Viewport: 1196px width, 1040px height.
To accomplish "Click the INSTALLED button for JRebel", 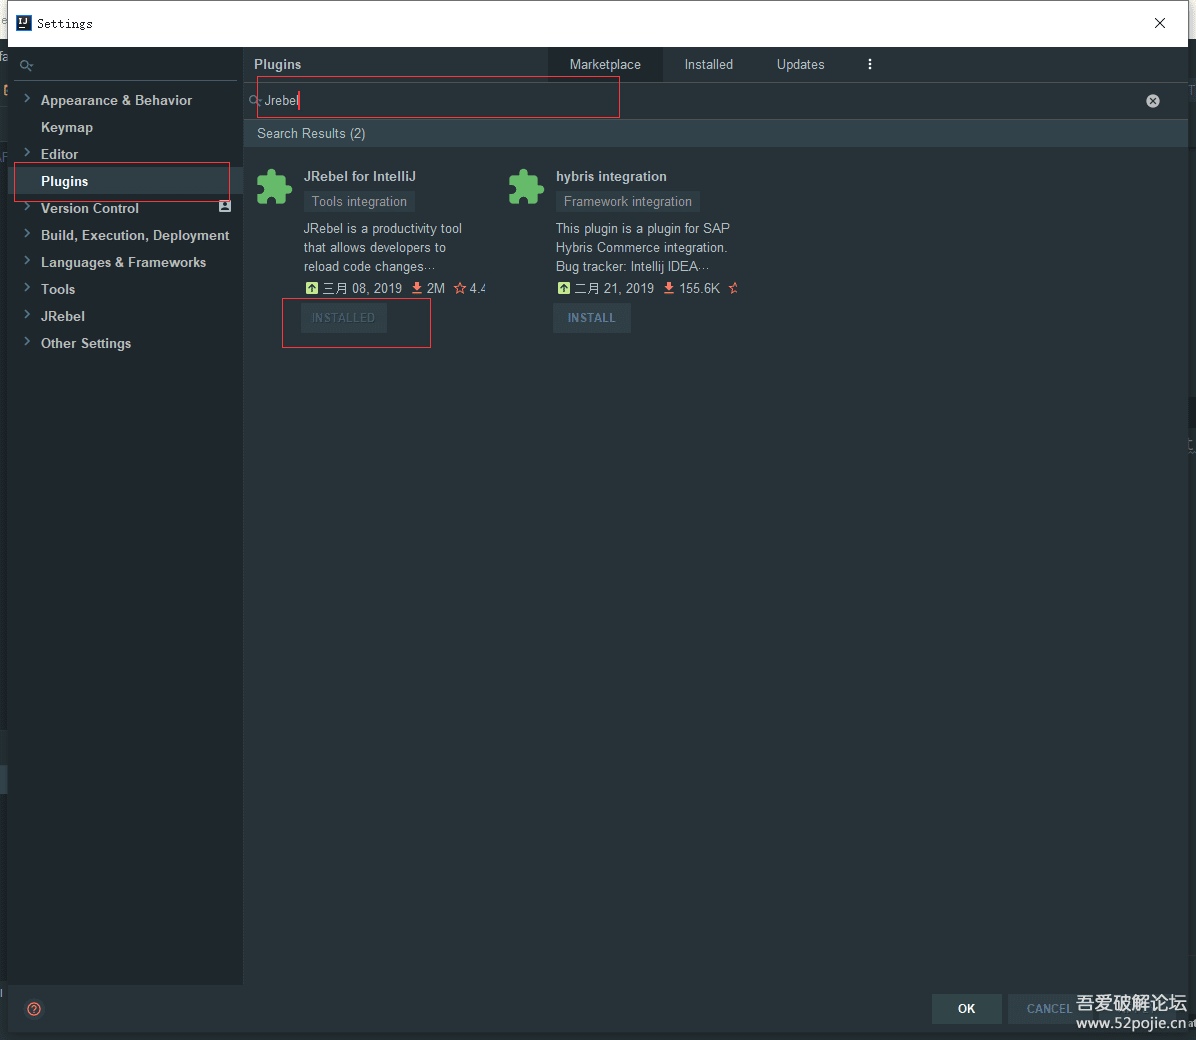I will pos(343,318).
